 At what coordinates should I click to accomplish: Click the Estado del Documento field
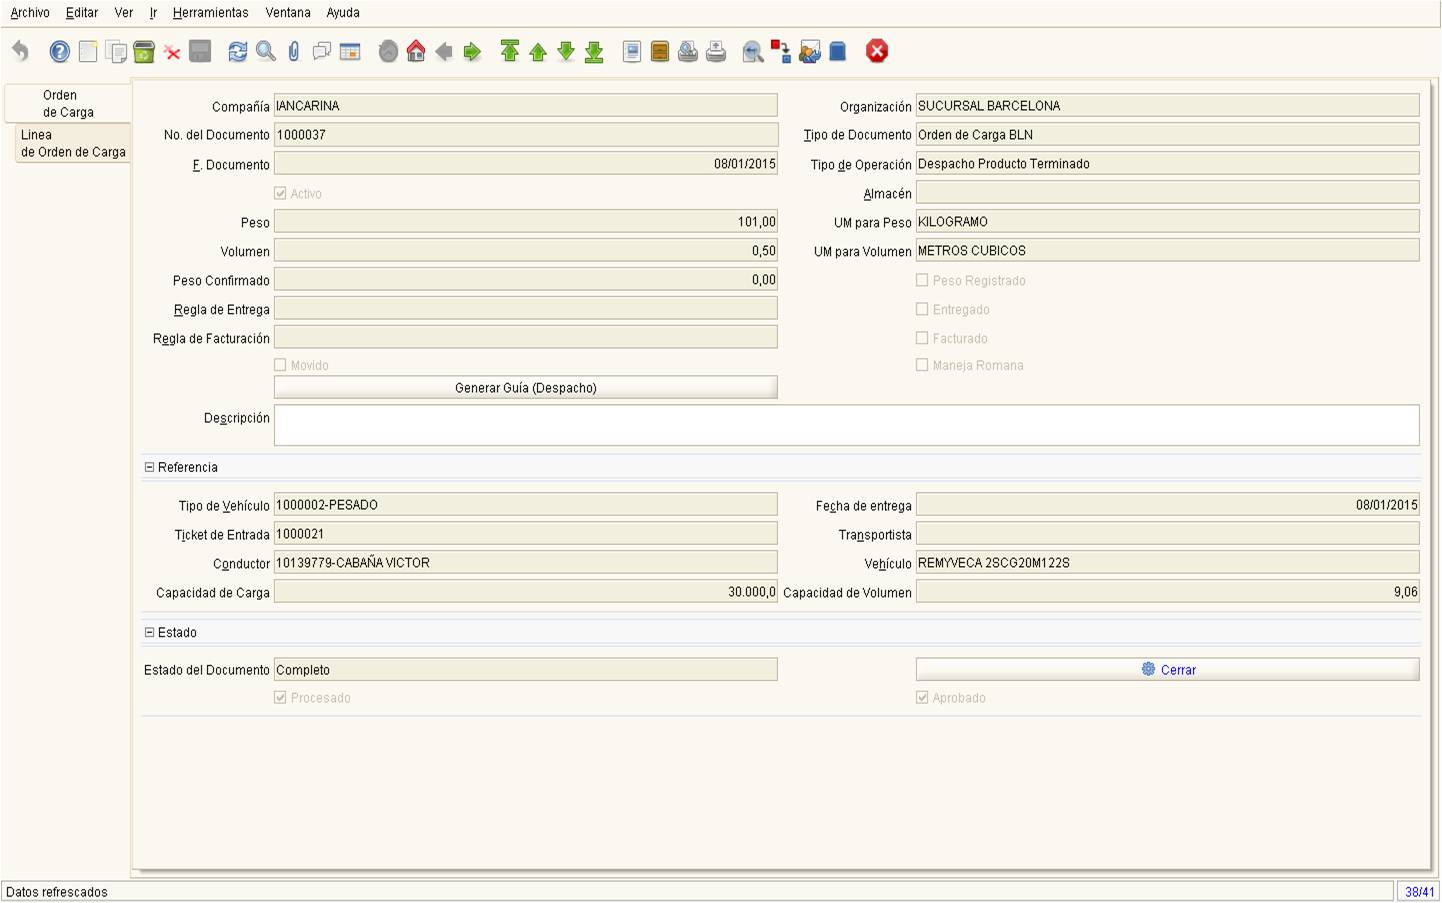pos(526,670)
